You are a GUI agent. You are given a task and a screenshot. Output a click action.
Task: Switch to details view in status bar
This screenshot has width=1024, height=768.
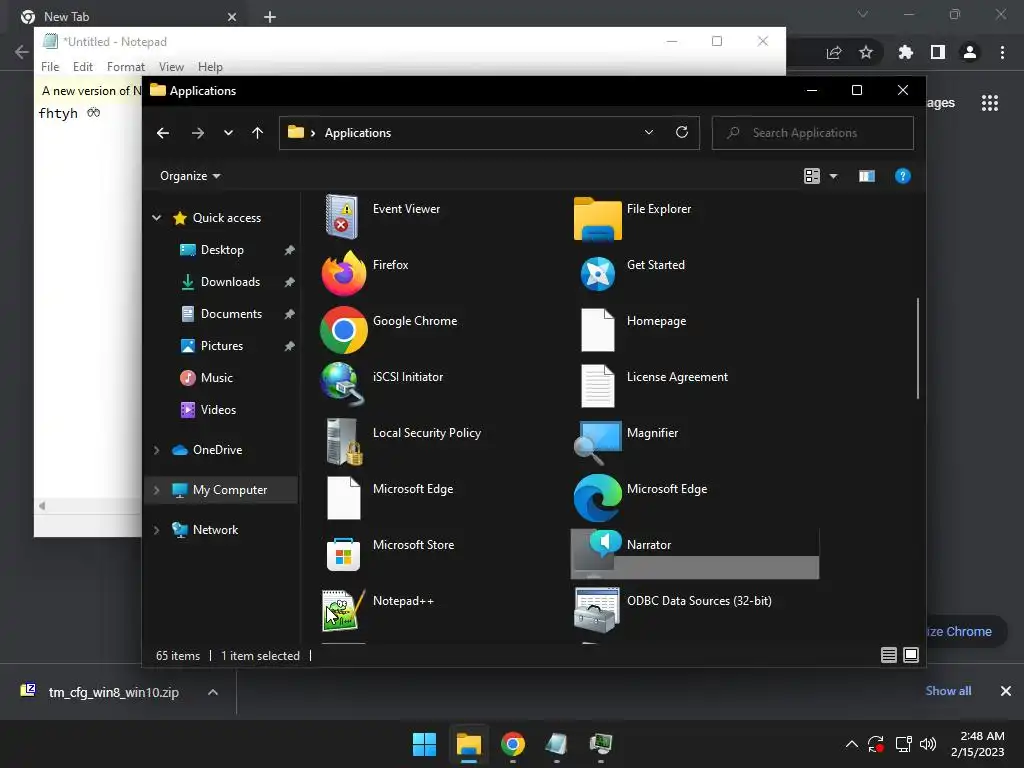click(889, 655)
